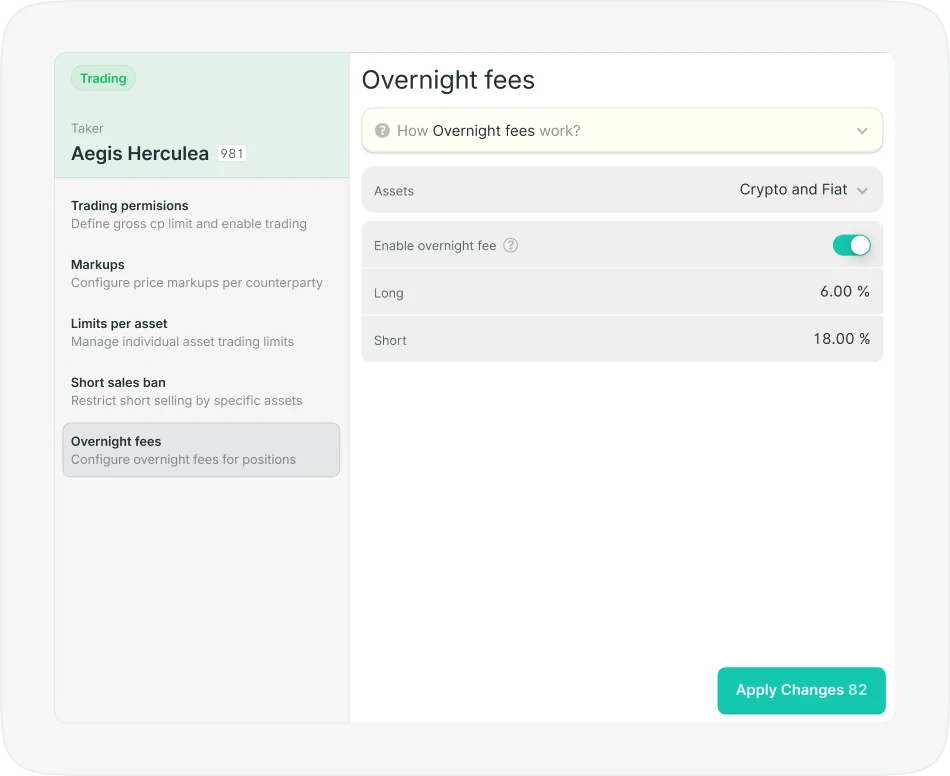This screenshot has width=950, height=776.
Task: Expand the How Overnight fees work chevron
Action: coord(862,131)
